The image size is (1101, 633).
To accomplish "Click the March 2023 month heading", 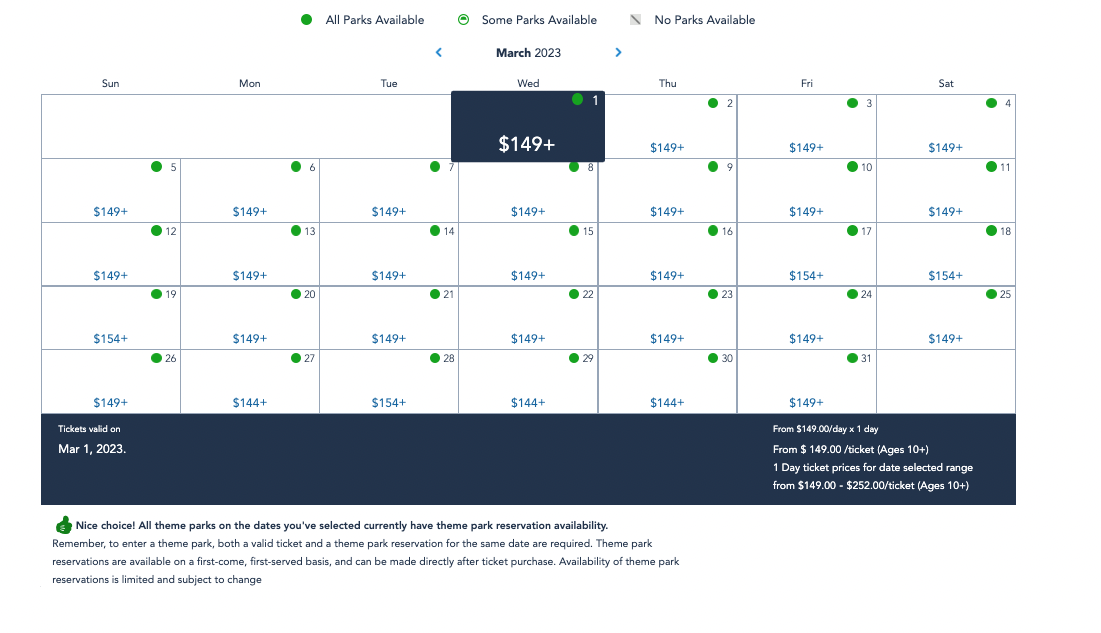I will point(528,53).
